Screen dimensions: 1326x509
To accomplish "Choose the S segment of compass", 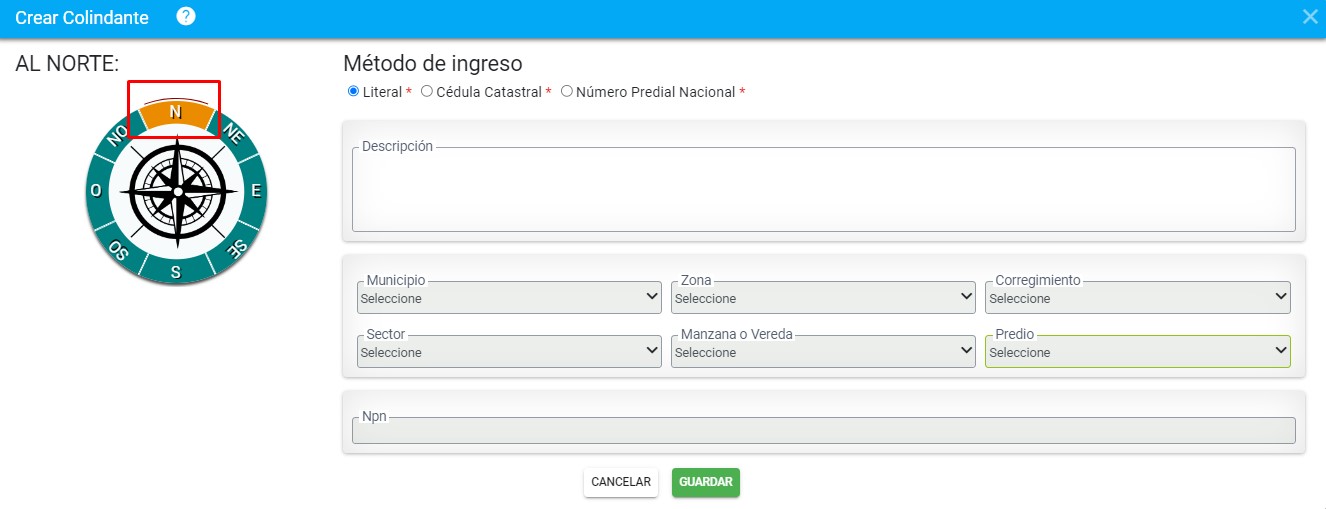I will point(175,271).
